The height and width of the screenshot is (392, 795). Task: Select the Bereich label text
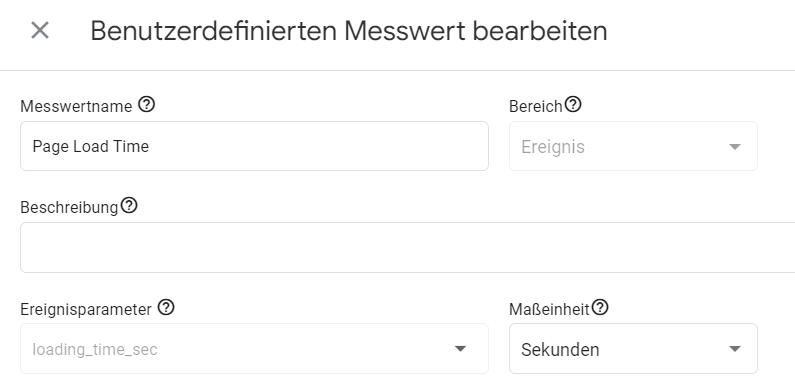[x=536, y=106]
